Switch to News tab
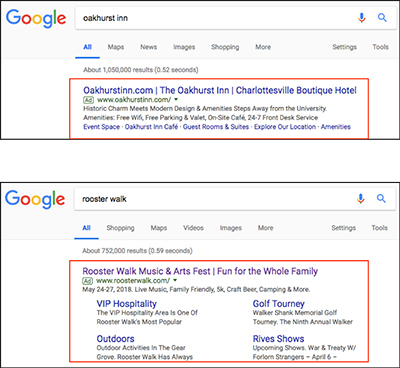 [148, 47]
